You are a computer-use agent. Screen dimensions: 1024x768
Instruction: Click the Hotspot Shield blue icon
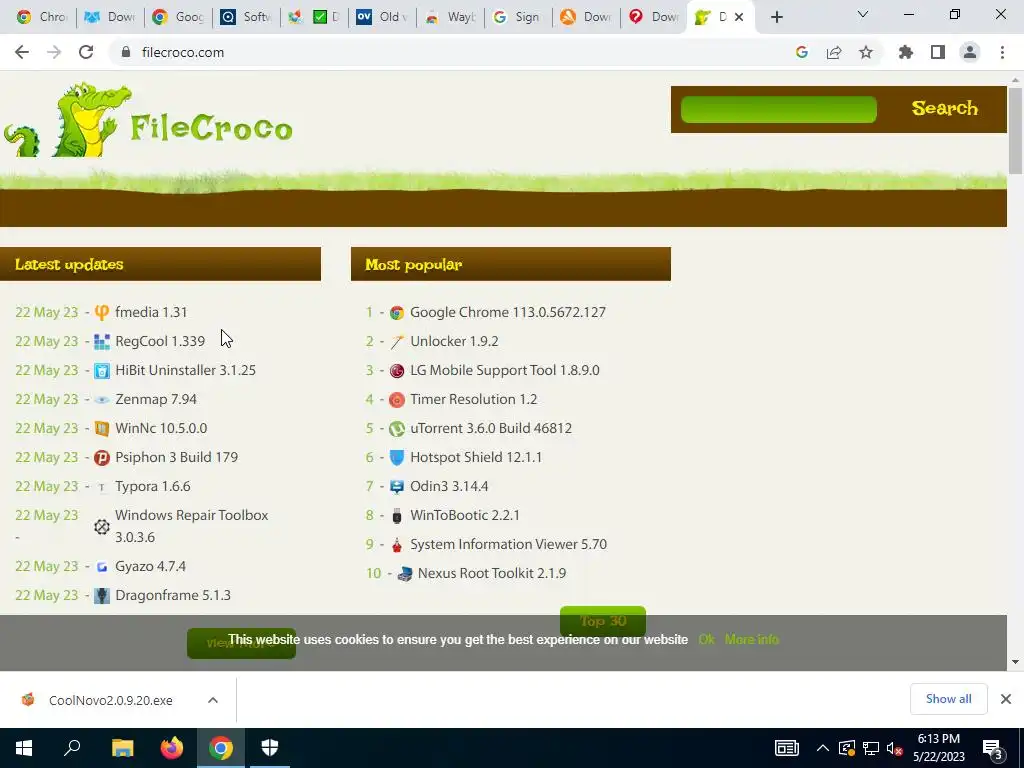pyautogui.click(x=396, y=458)
